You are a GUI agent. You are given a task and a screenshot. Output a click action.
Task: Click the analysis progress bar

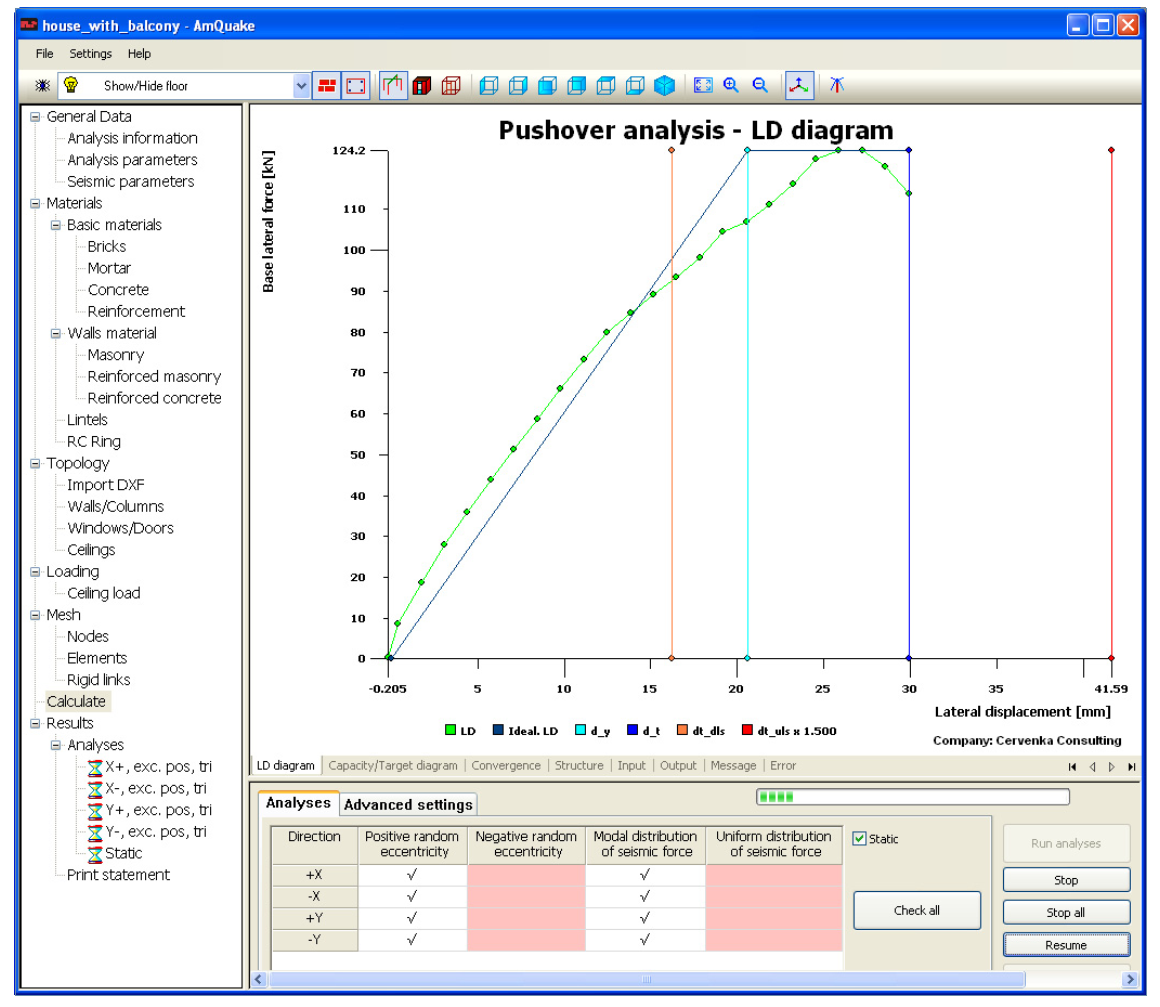pyautogui.click(x=912, y=797)
